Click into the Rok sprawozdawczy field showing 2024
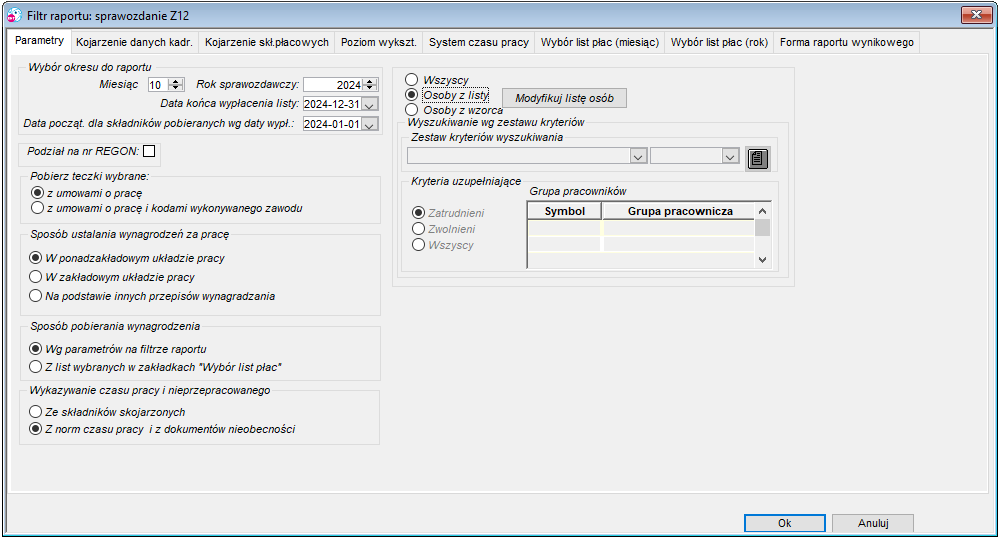 pos(334,85)
